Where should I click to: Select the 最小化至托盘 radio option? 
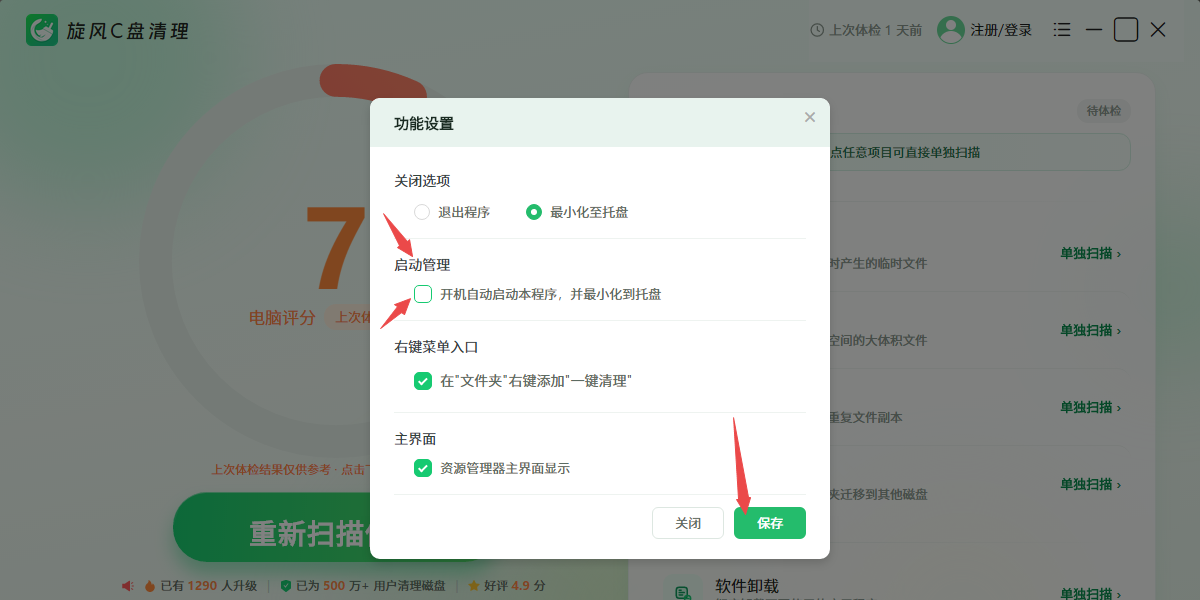click(534, 212)
